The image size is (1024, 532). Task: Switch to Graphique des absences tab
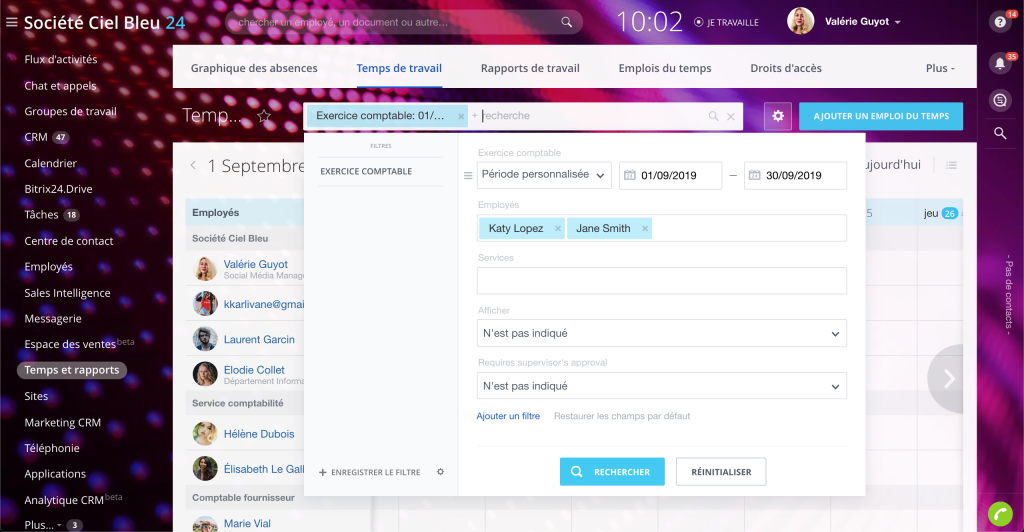click(x=254, y=68)
